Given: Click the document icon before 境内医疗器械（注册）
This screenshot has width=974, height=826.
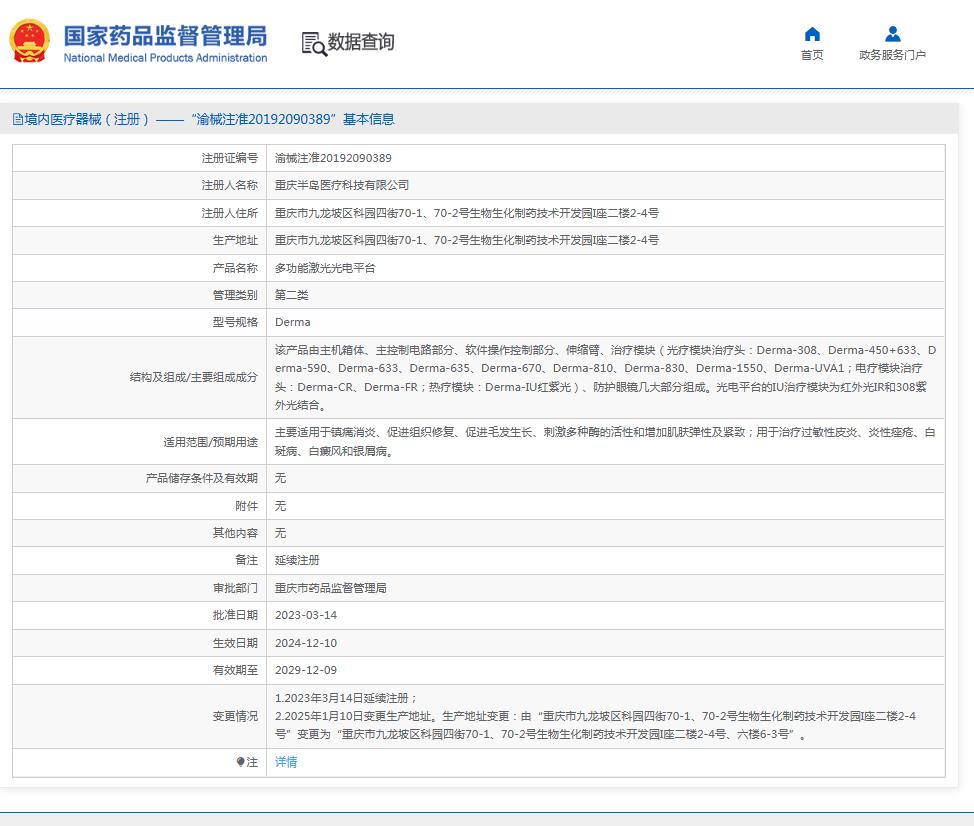Looking at the screenshot, I should [17, 118].
